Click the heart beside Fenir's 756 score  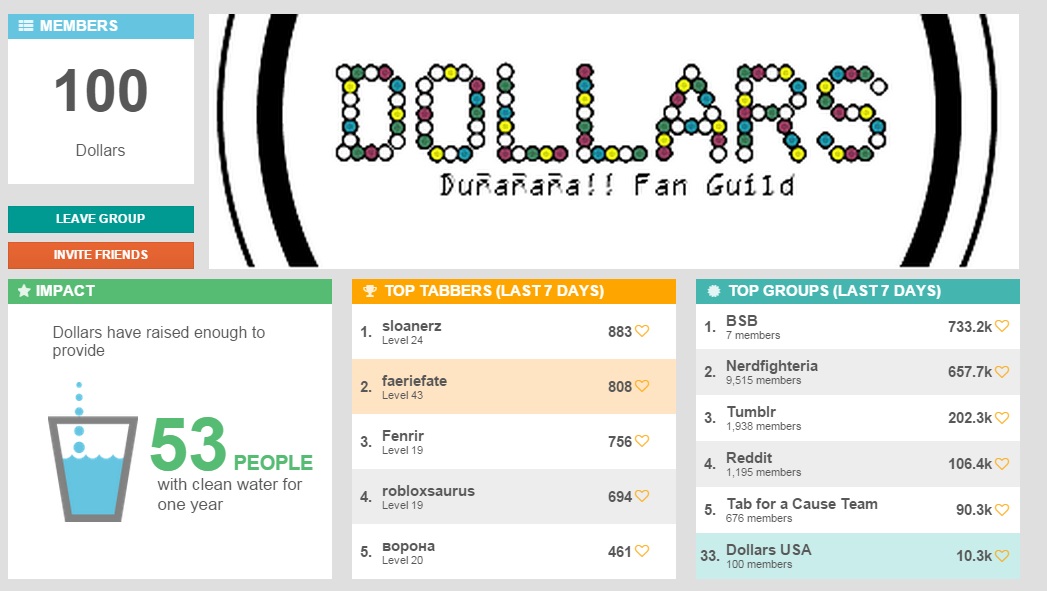(642, 441)
